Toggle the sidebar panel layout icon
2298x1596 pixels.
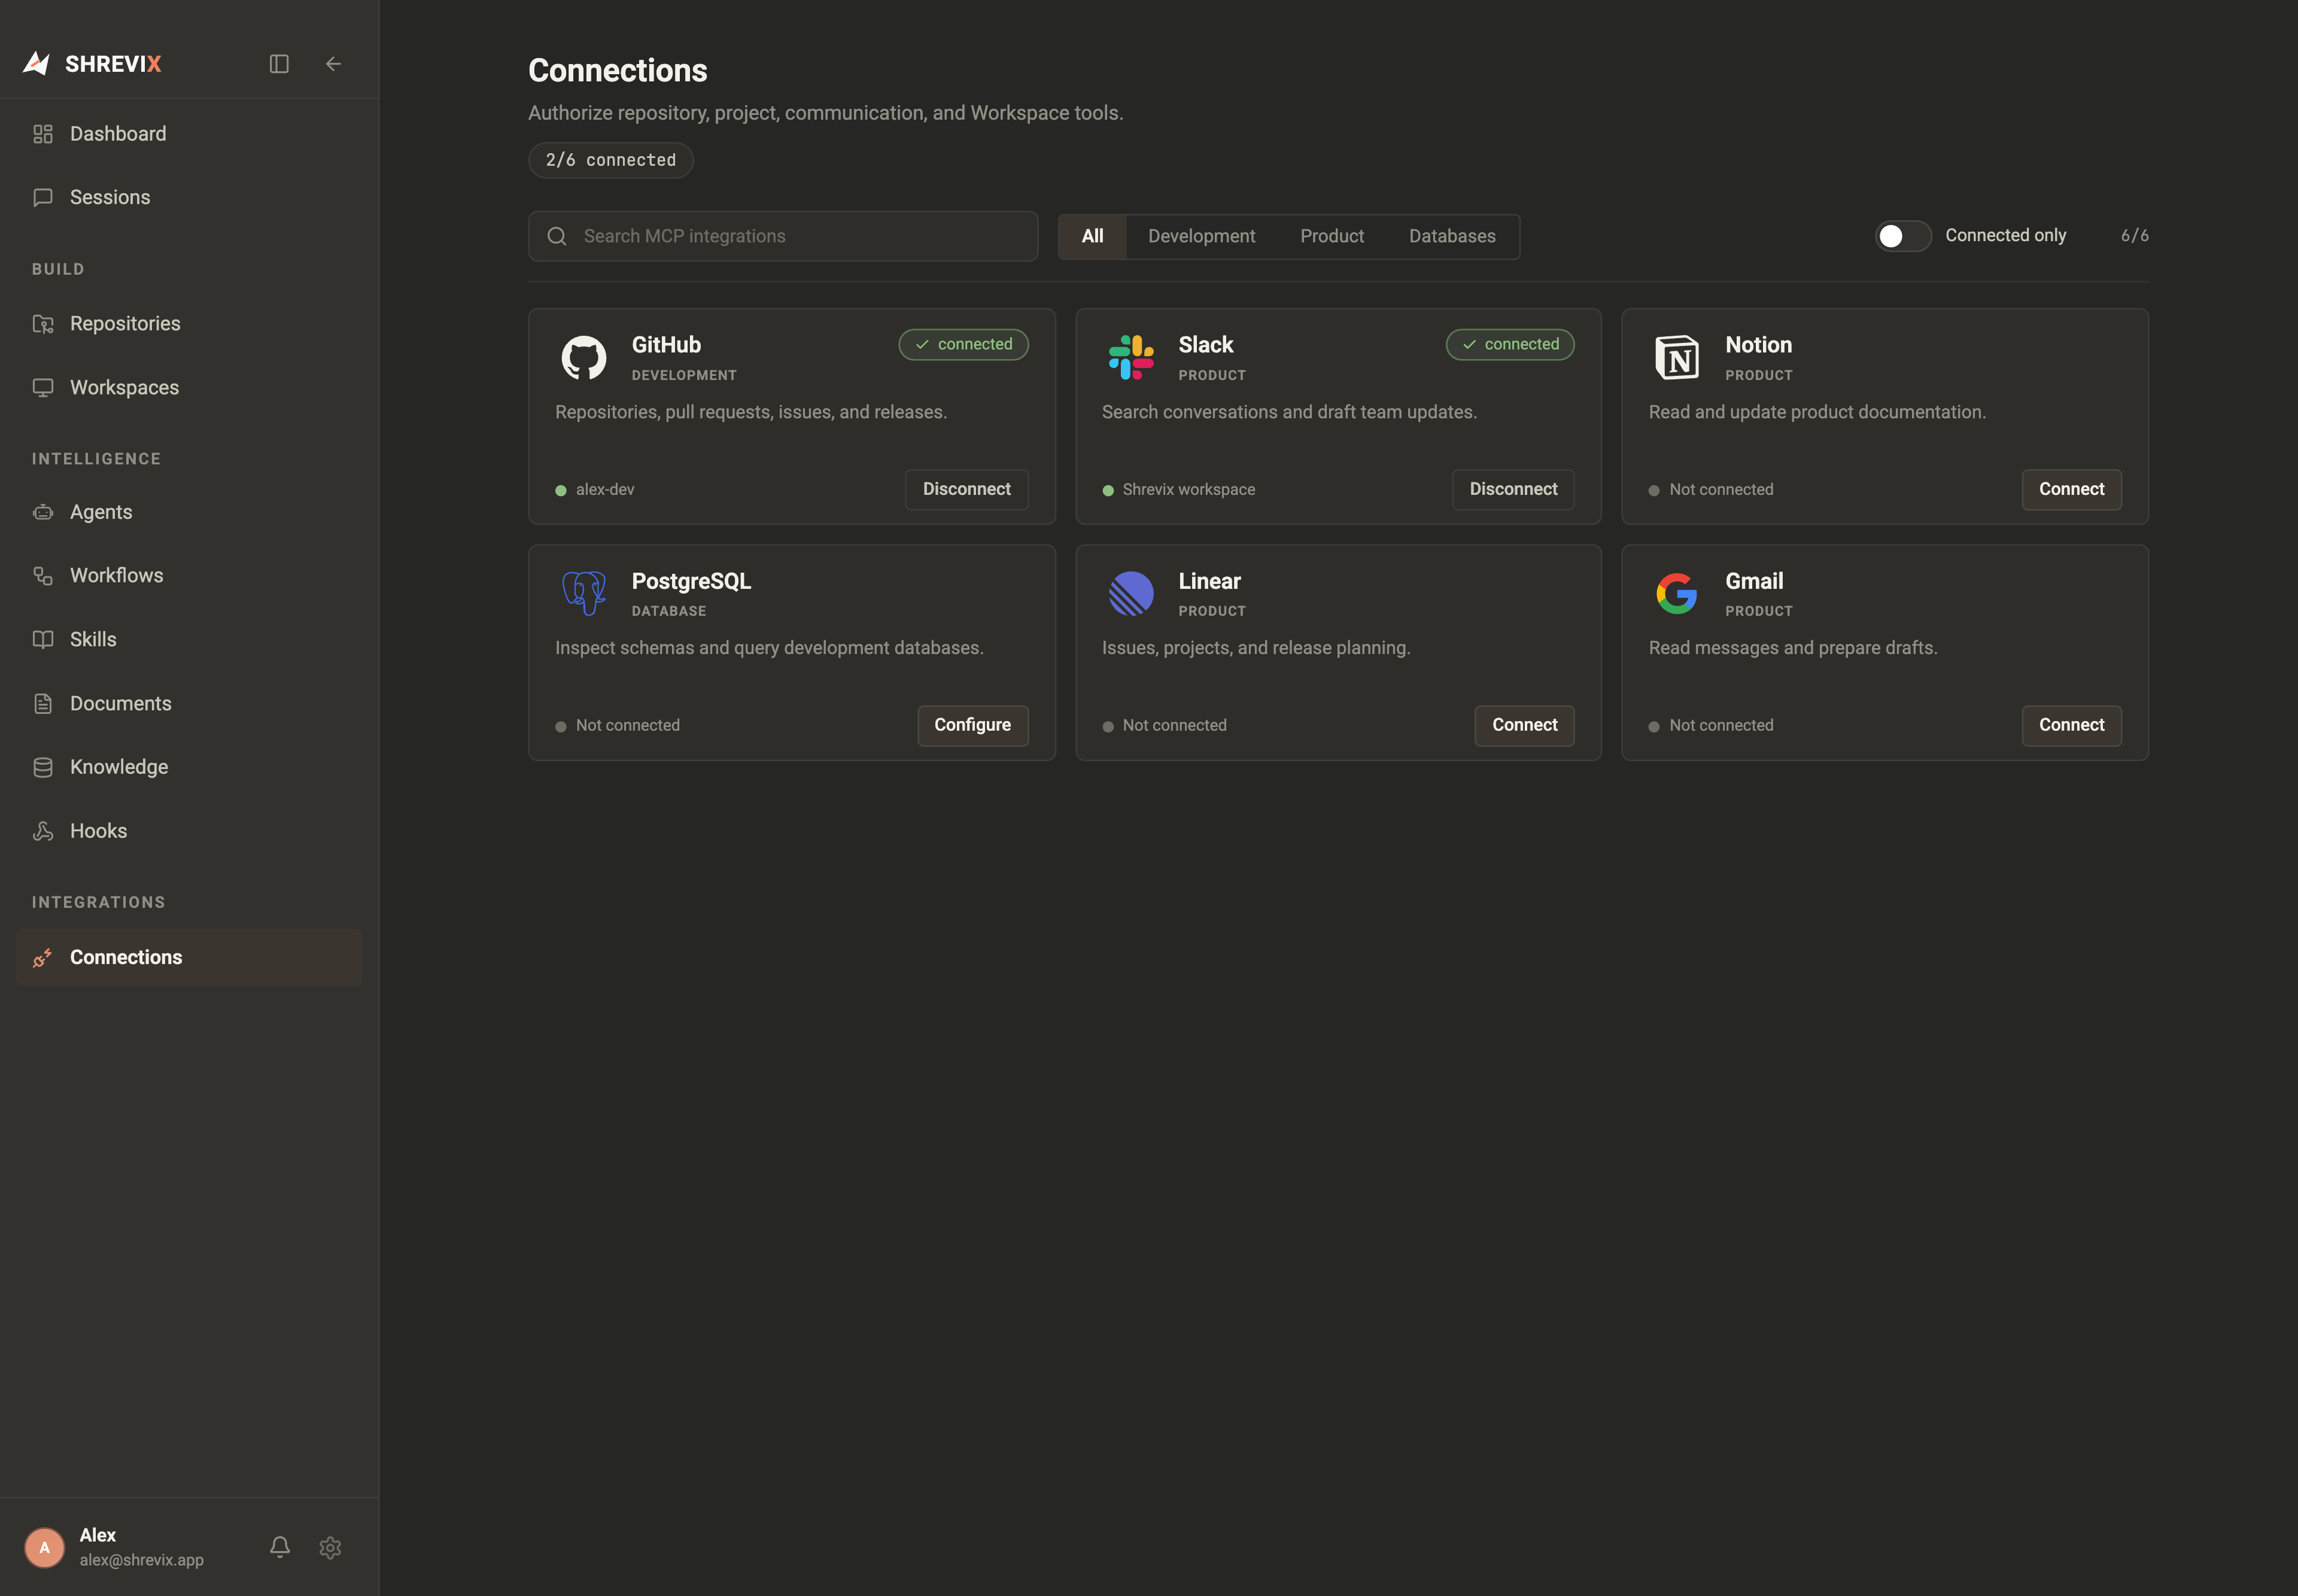click(x=279, y=64)
